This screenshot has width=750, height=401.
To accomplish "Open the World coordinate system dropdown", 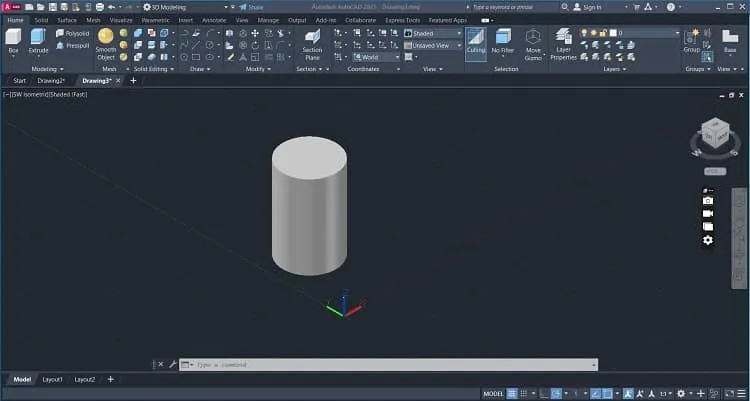I will tap(376, 57).
